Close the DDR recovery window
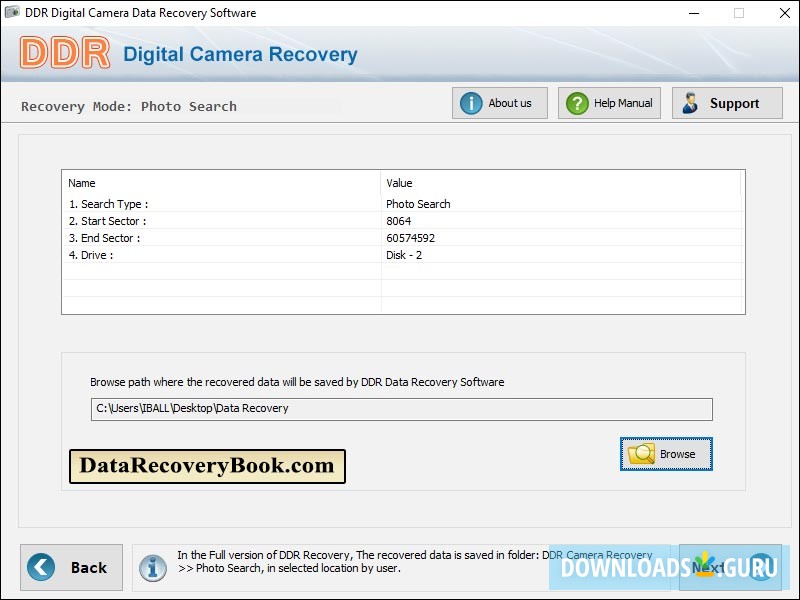The image size is (800, 600). (x=785, y=13)
